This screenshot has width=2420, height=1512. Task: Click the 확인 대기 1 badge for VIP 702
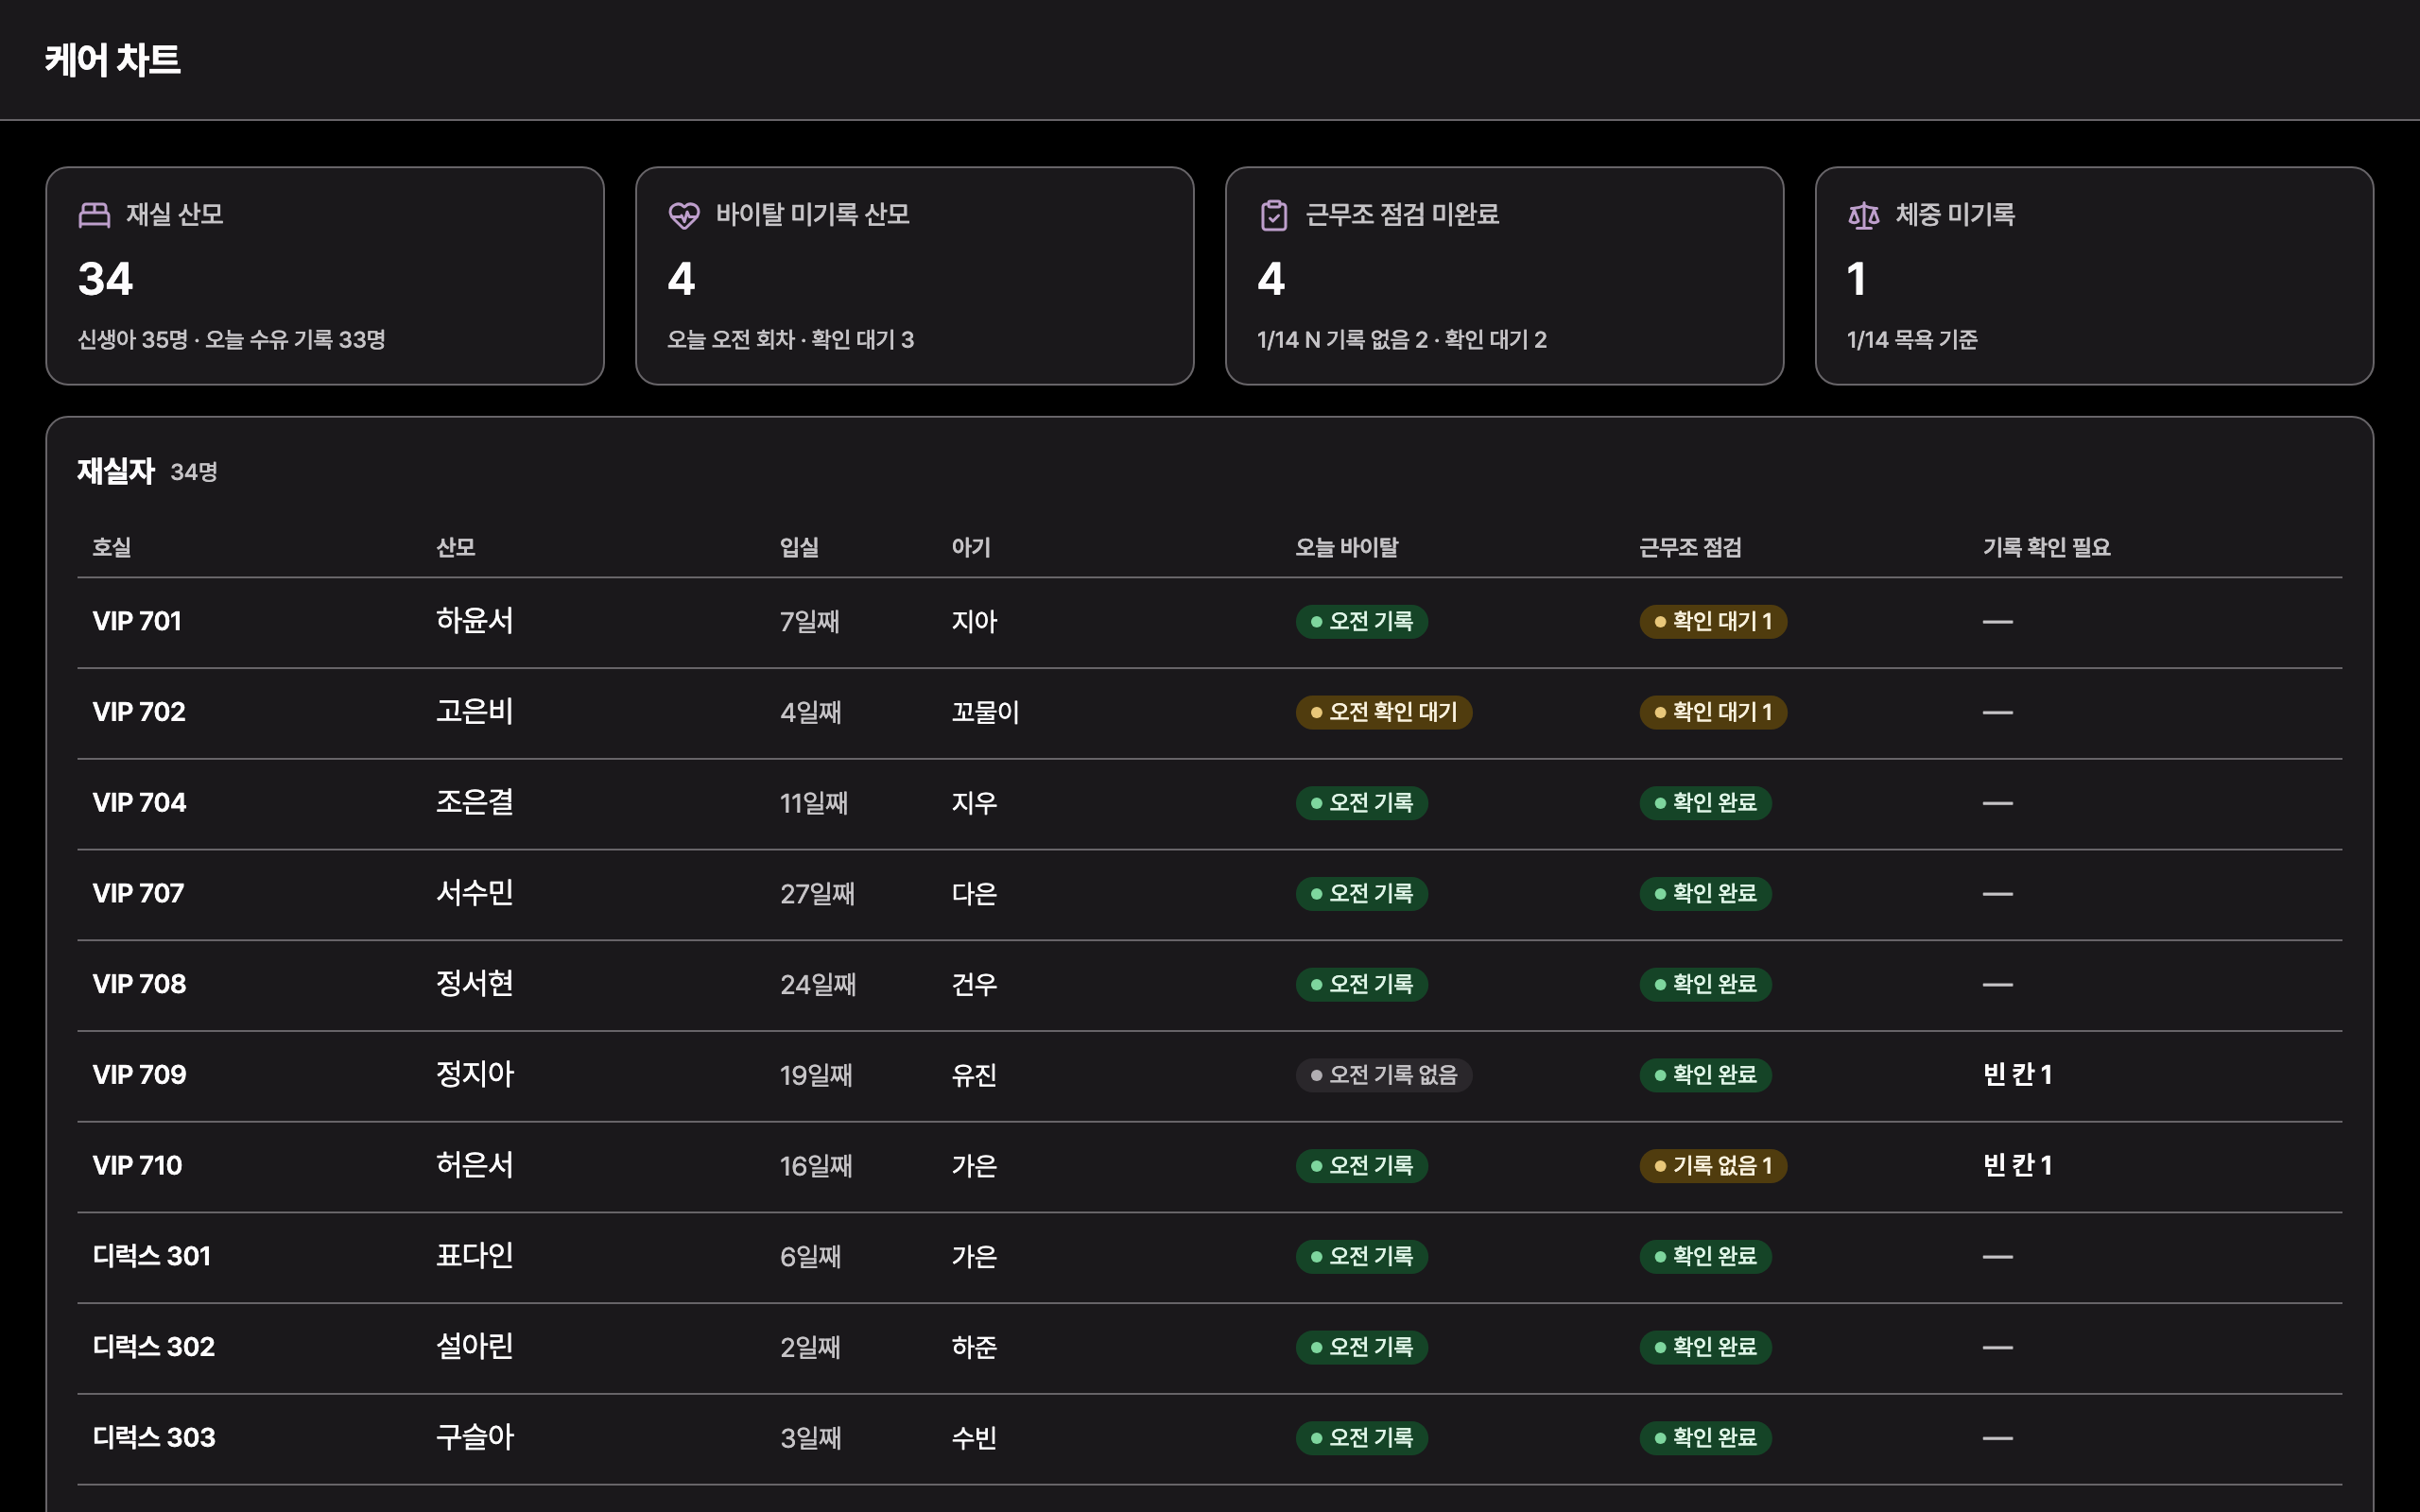coord(1713,712)
